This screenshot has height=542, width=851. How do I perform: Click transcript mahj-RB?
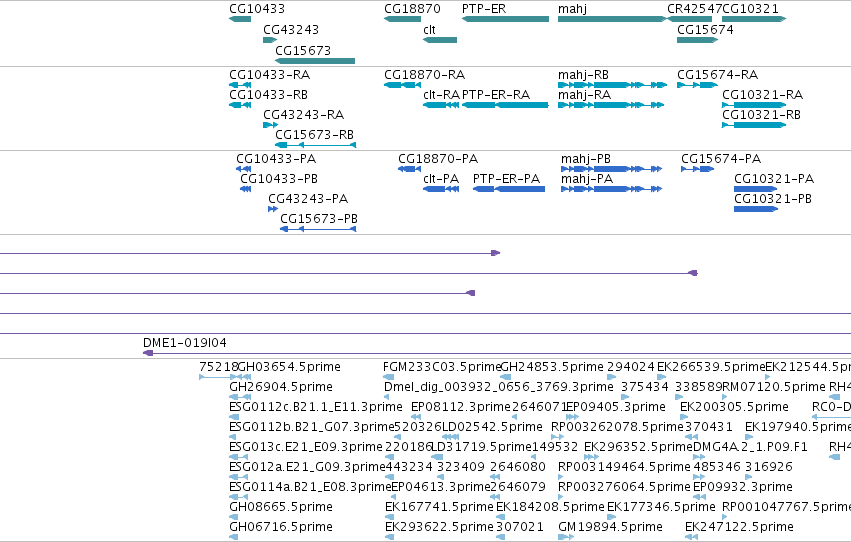[x=612, y=85]
